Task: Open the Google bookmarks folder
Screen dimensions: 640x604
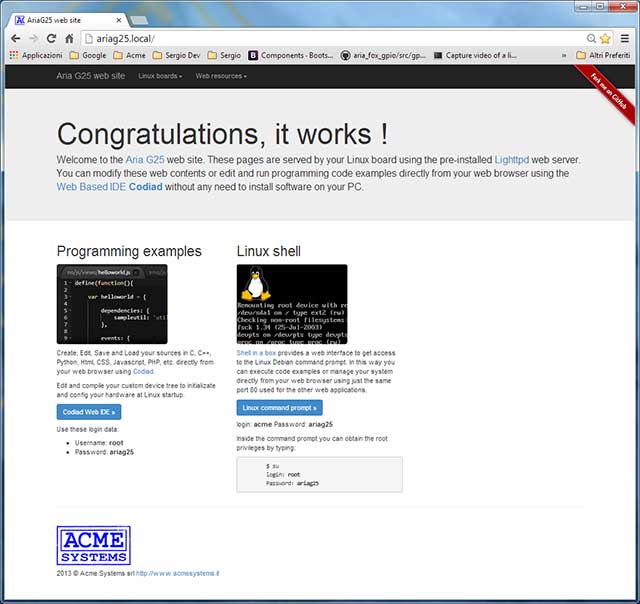Action: (88, 55)
